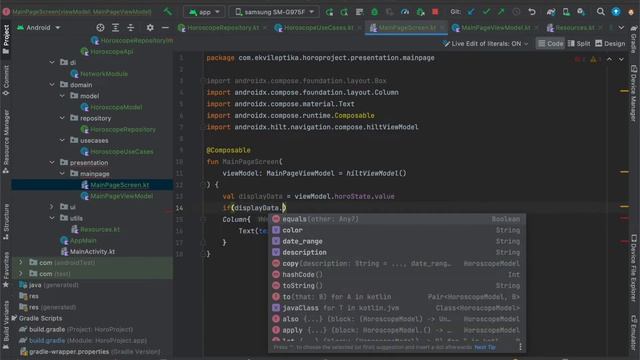640x360 pixels.
Task: Open the Resource Manager tool window
Action: click(6, 142)
